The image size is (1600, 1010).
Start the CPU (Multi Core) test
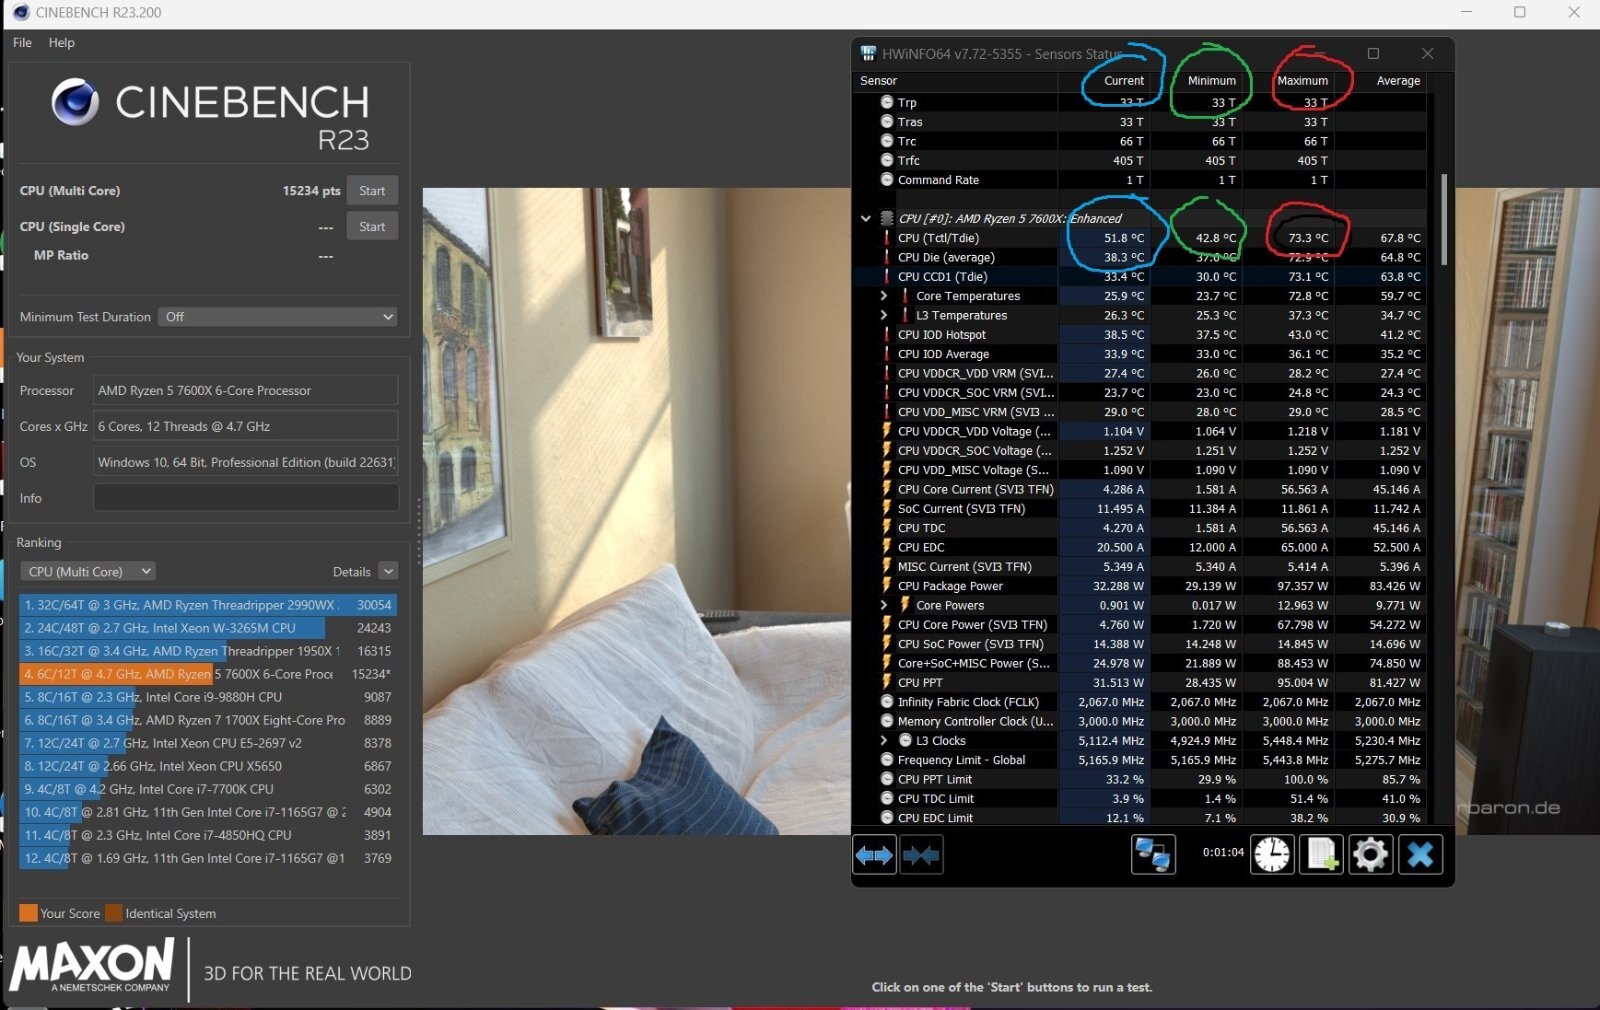click(372, 191)
